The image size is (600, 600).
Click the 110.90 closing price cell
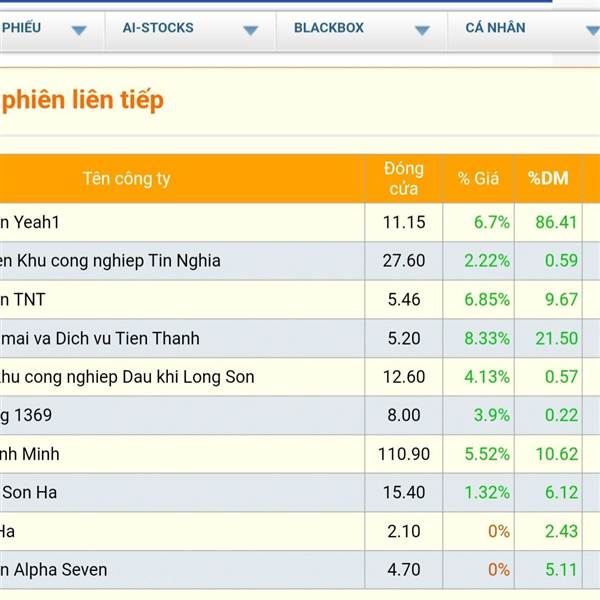404,454
